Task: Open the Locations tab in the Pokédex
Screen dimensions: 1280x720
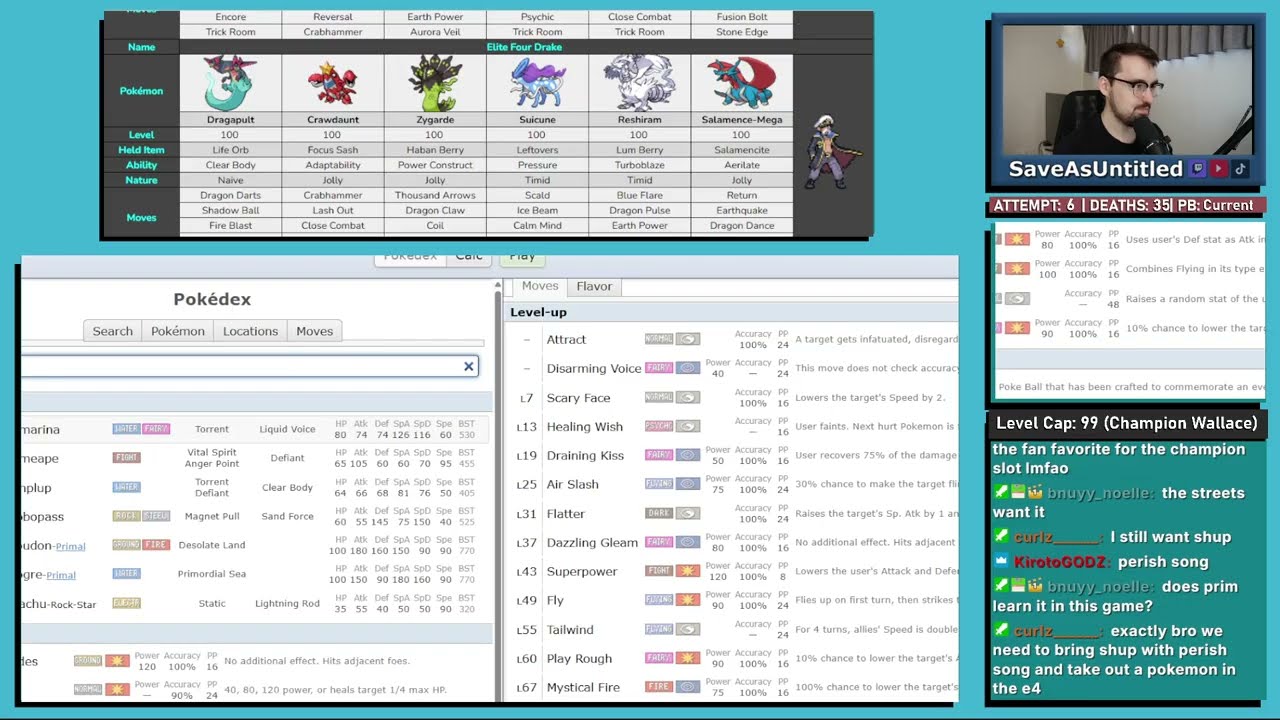Action: click(x=250, y=331)
